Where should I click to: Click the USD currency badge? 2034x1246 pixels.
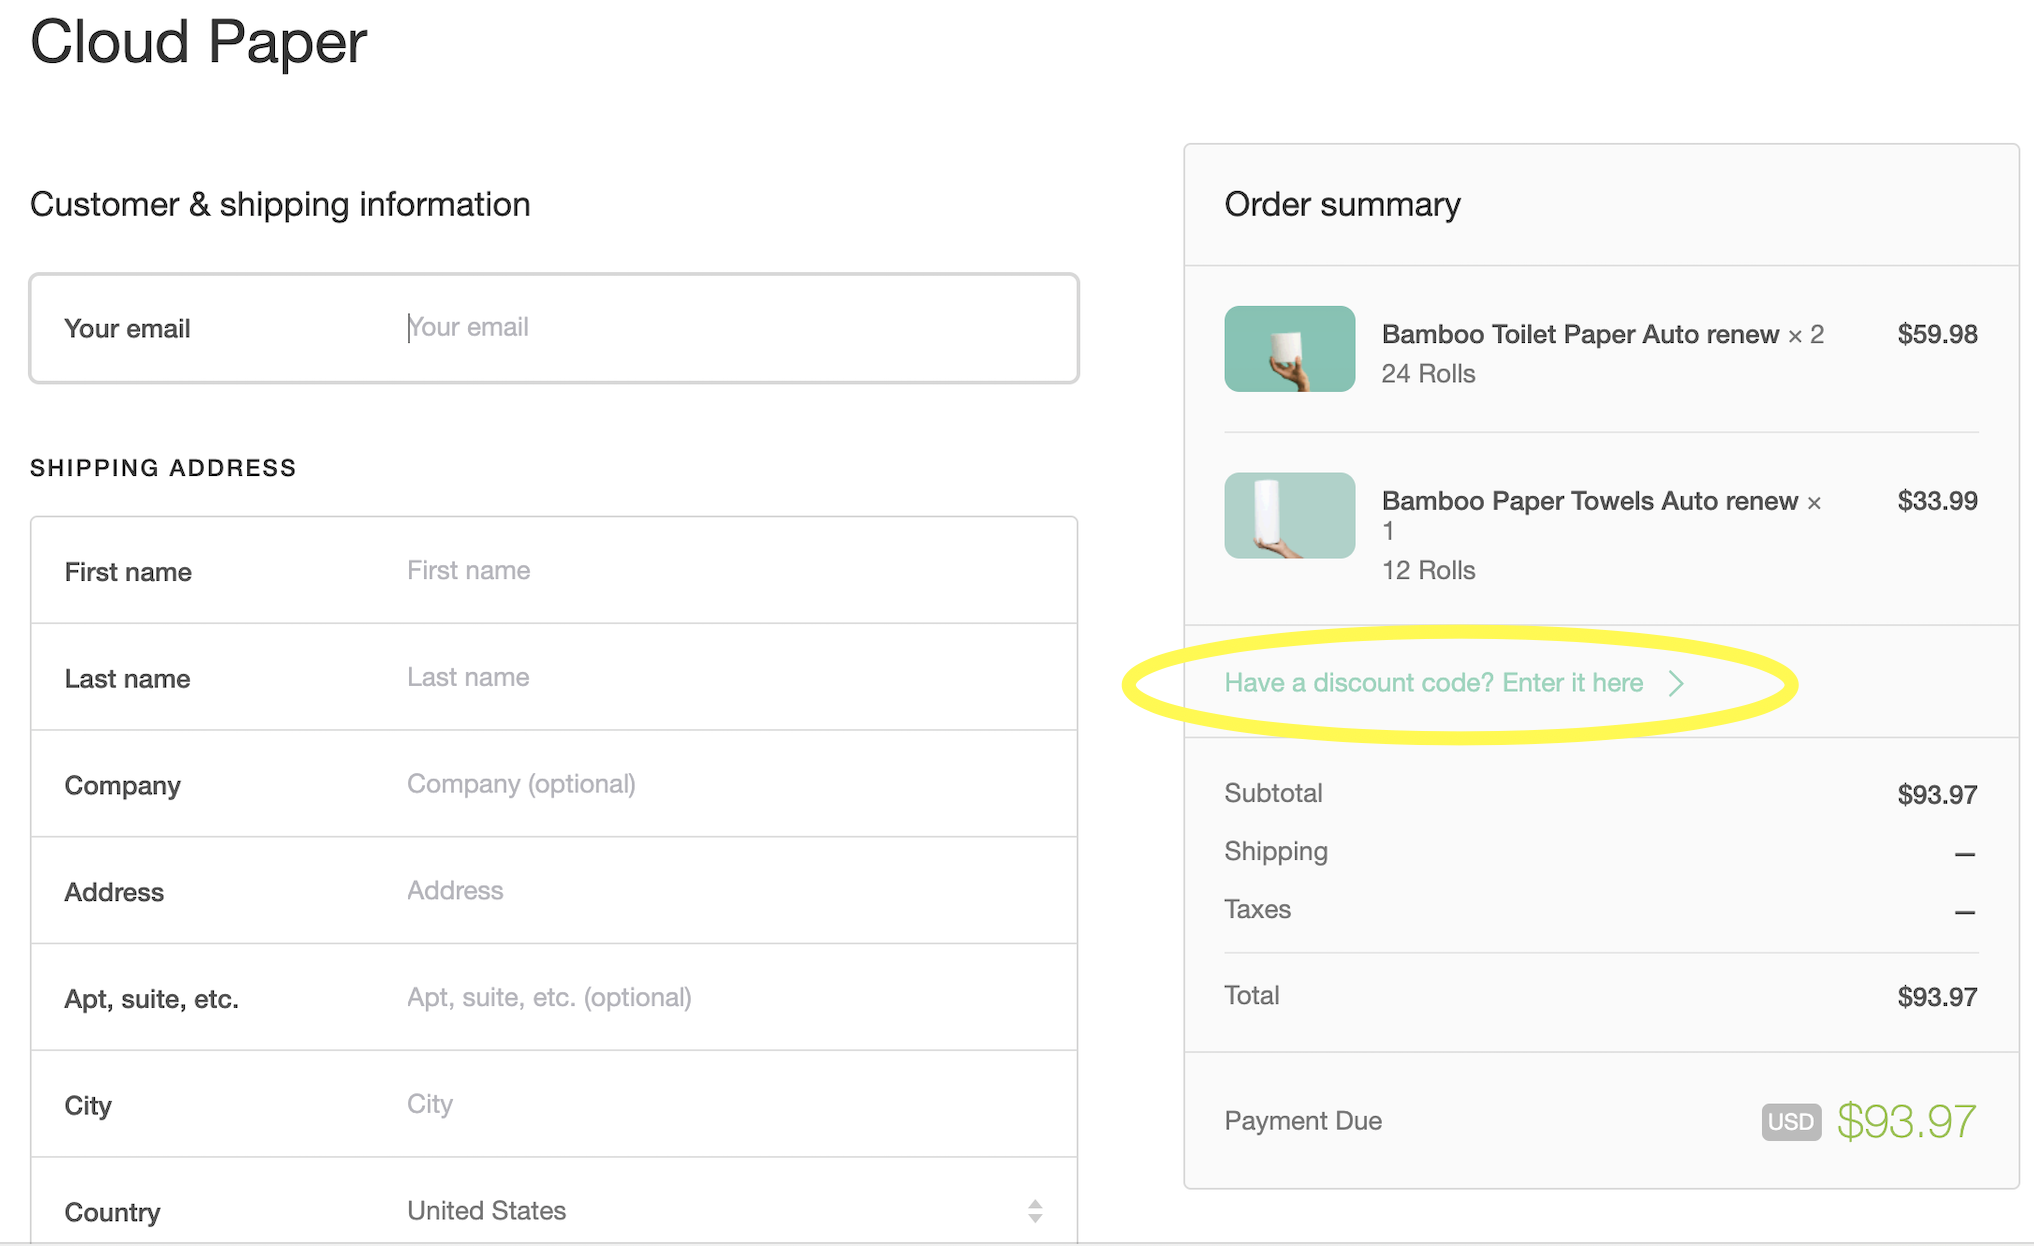[1790, 1122]
